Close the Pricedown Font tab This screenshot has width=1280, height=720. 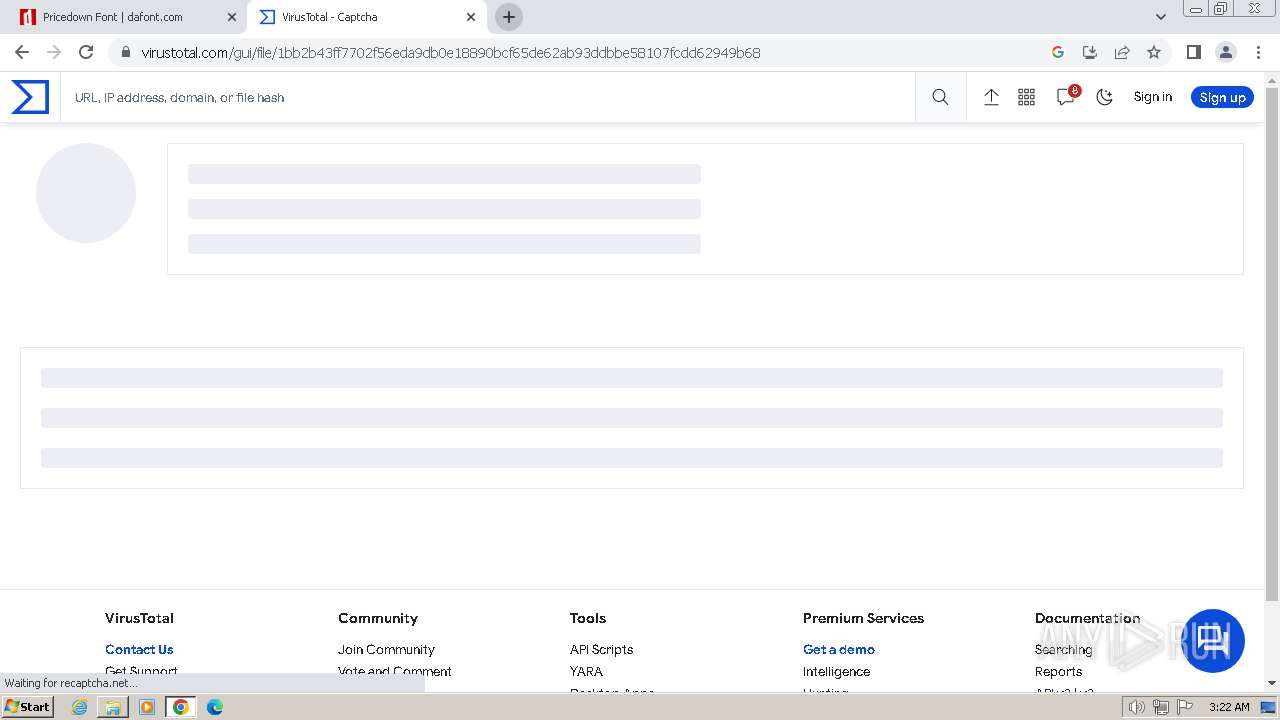[x=232, y=17]
